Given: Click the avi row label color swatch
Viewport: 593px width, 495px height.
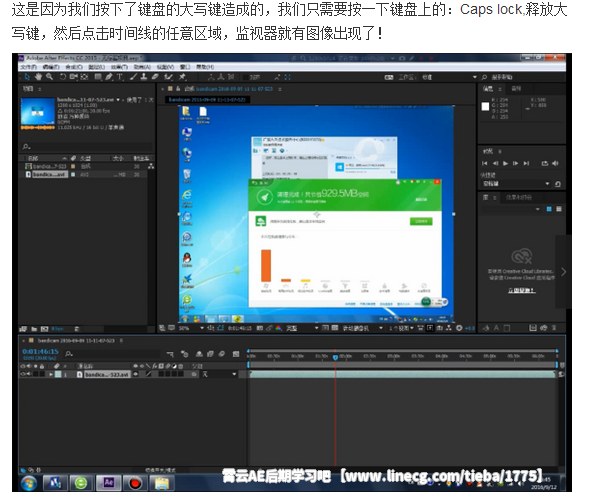Looking at the screenshot, I should 73,174.
